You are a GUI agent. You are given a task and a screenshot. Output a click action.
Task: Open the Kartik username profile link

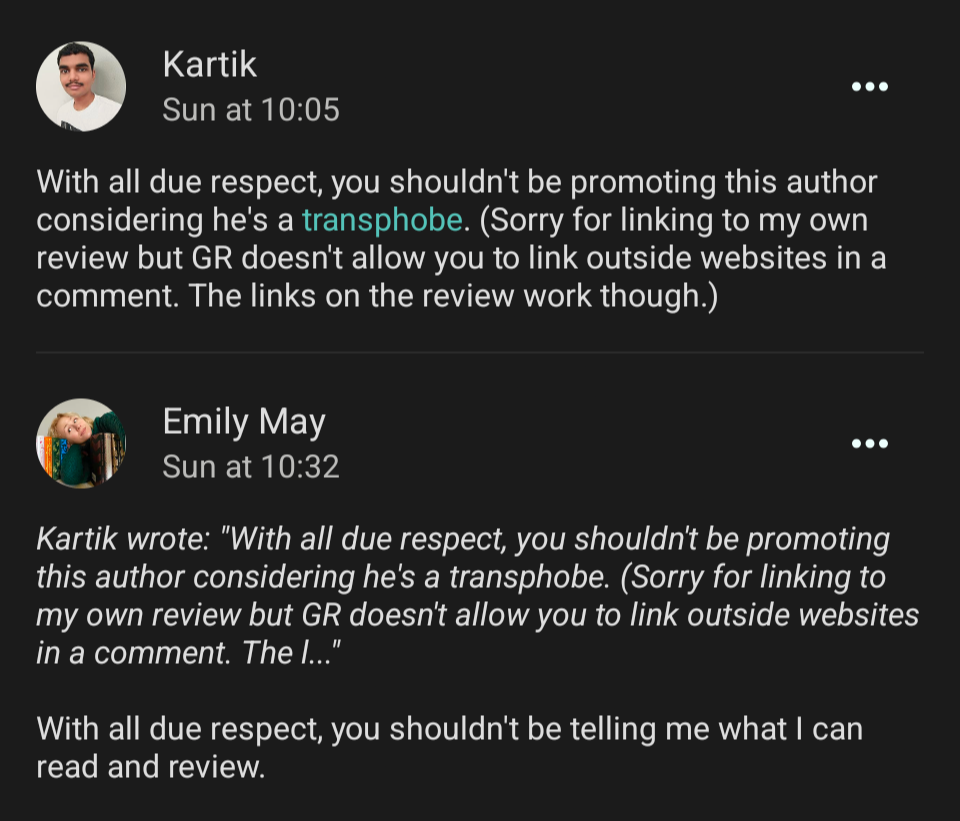tap(209, 65)
